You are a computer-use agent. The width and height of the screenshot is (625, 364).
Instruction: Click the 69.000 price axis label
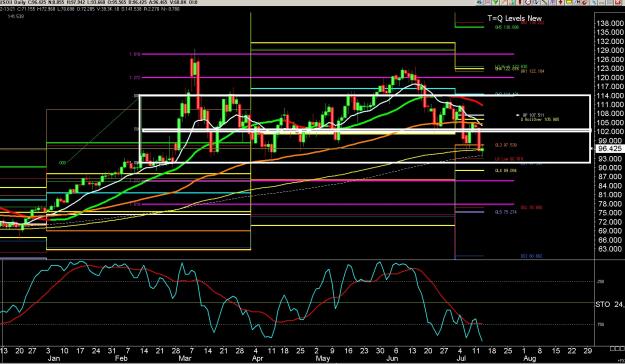(x=610, y=231)
